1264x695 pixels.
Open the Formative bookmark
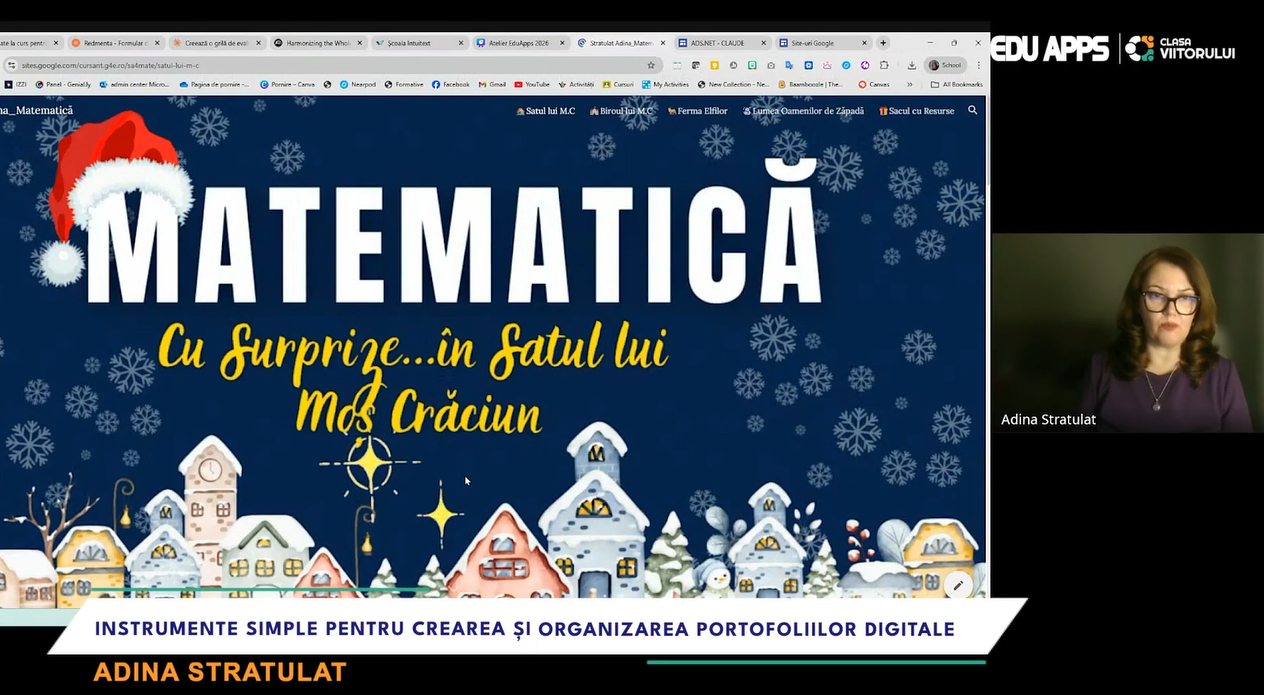404,84
